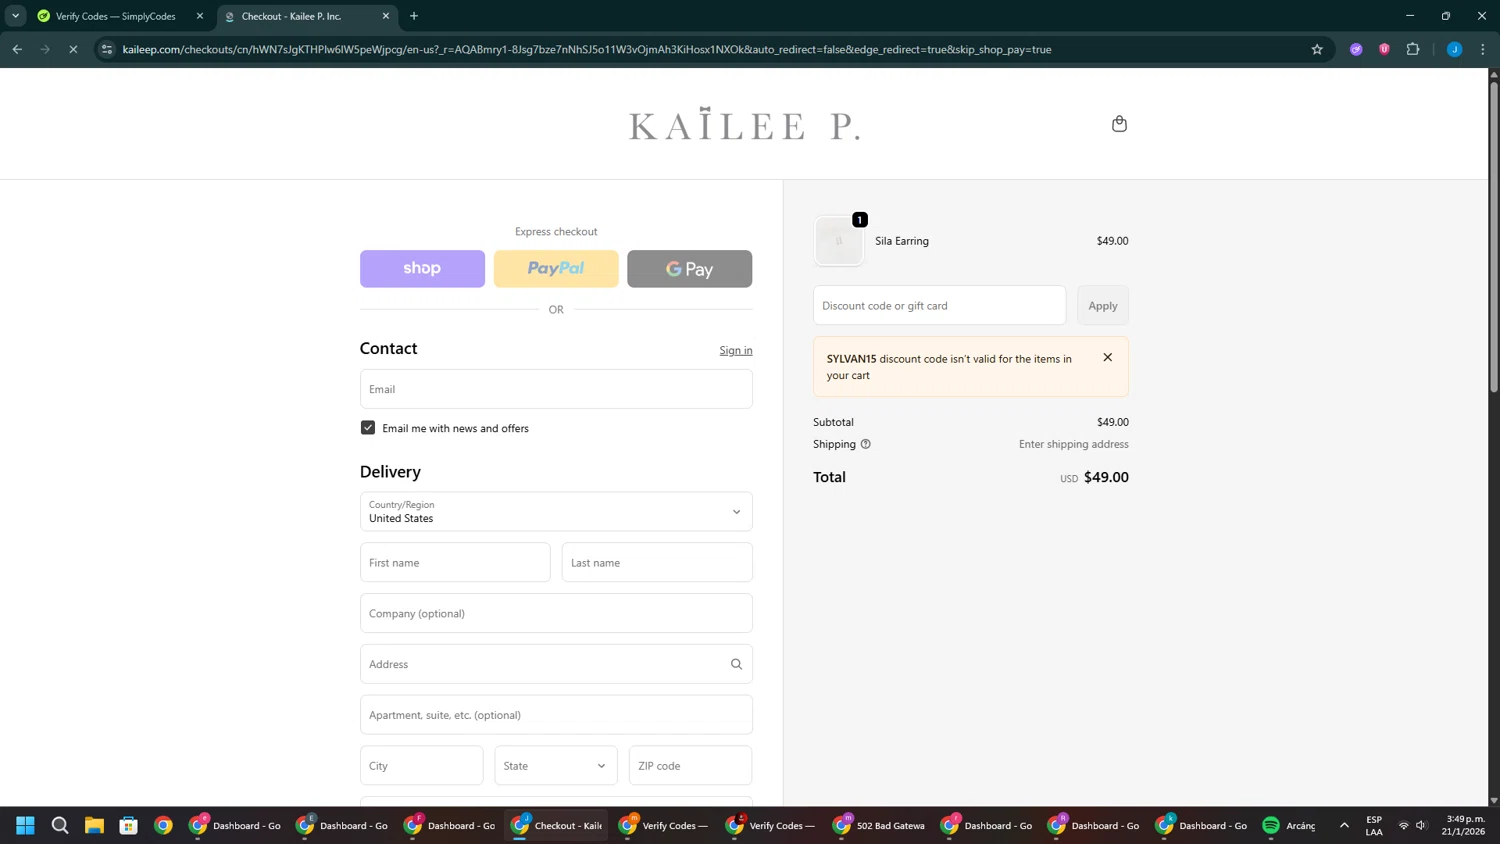Stop loading the page
Screen dimensions: 1500x844
[x=73, y=49]
